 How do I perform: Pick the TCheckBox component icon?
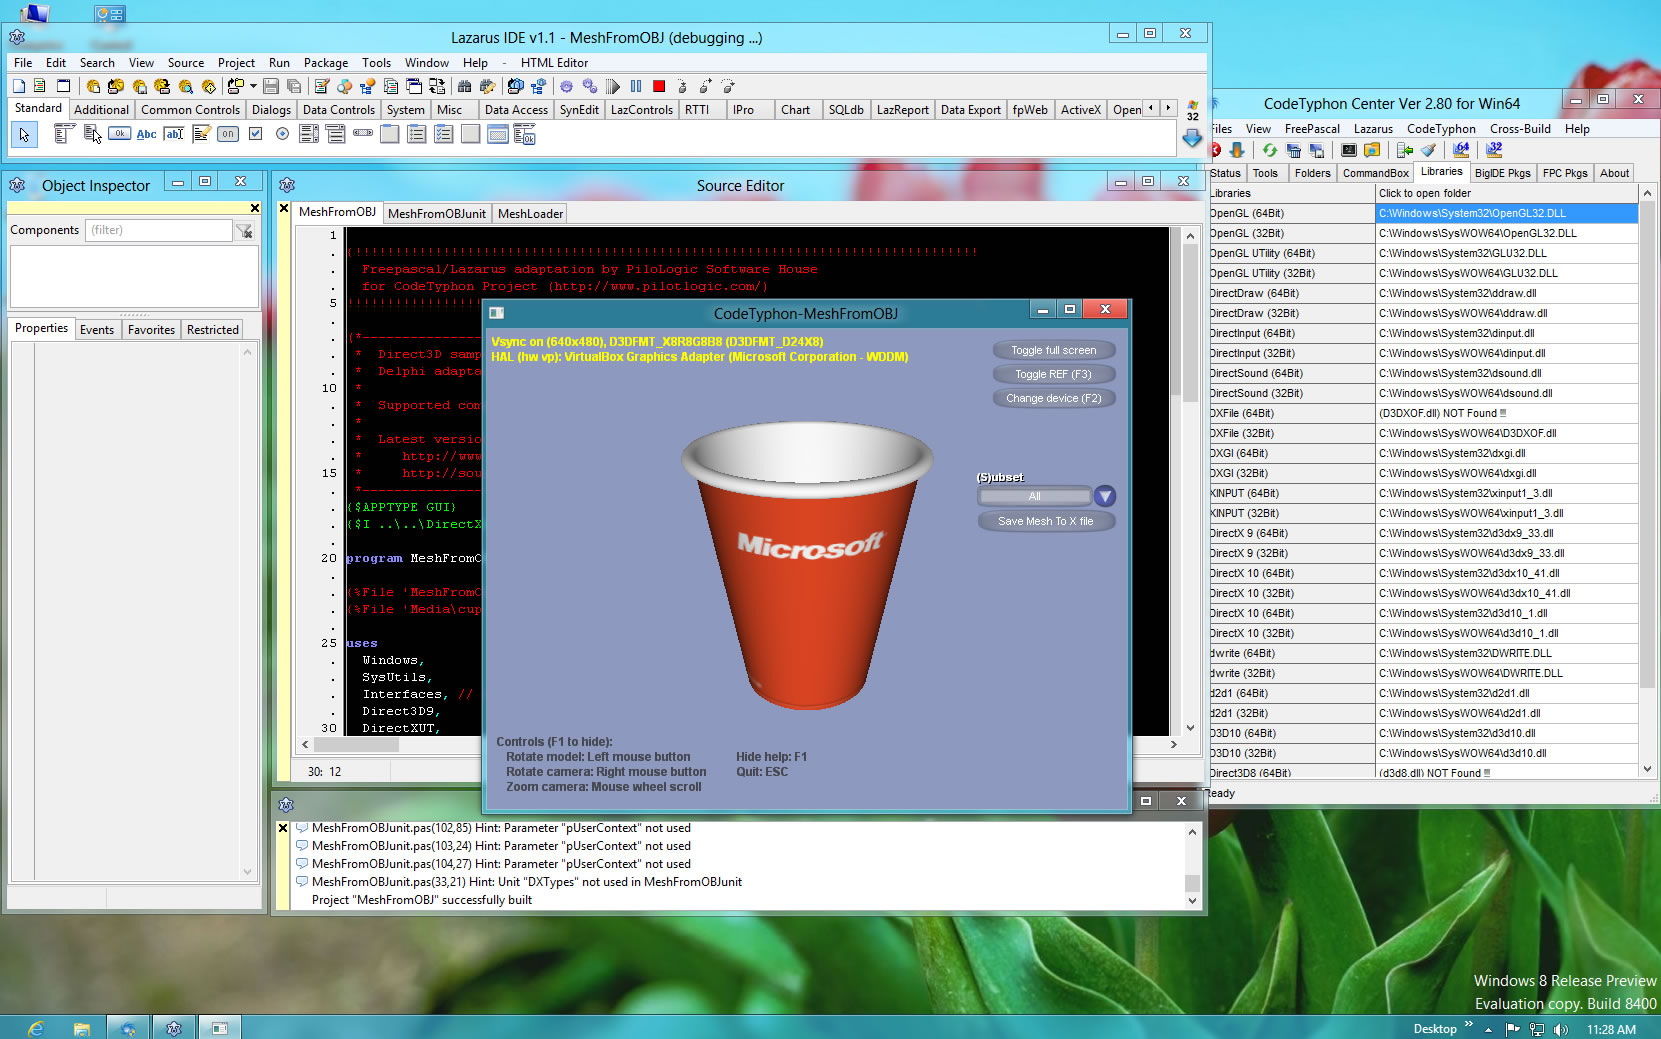click(x=255, y=134)
